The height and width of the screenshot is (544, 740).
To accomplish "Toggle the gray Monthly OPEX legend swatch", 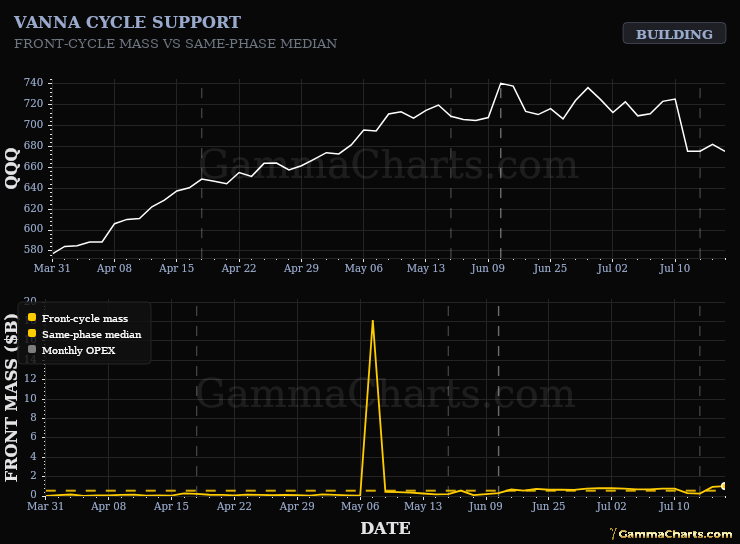I will tap(32, 349).
